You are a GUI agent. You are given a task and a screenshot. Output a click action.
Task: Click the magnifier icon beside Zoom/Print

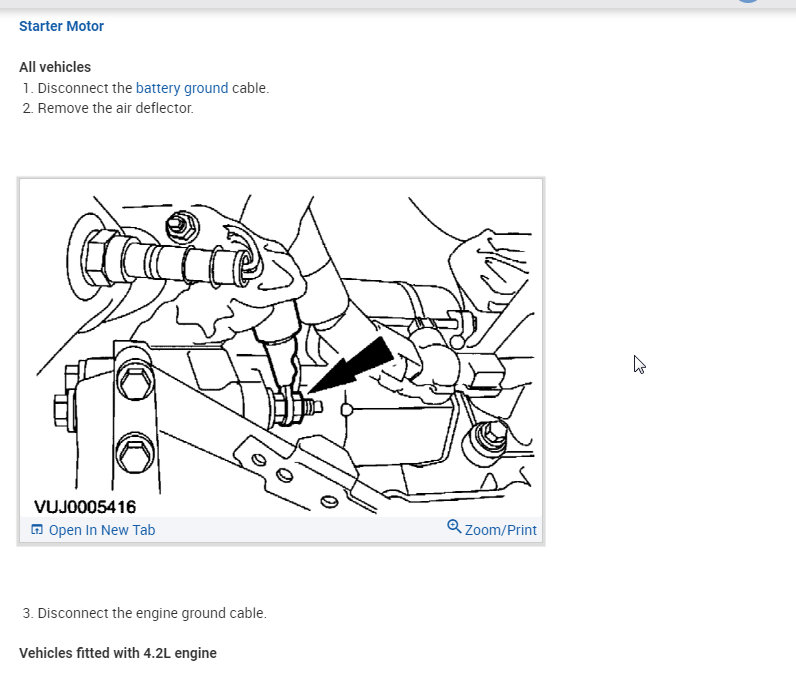click(x=454, y=527)
